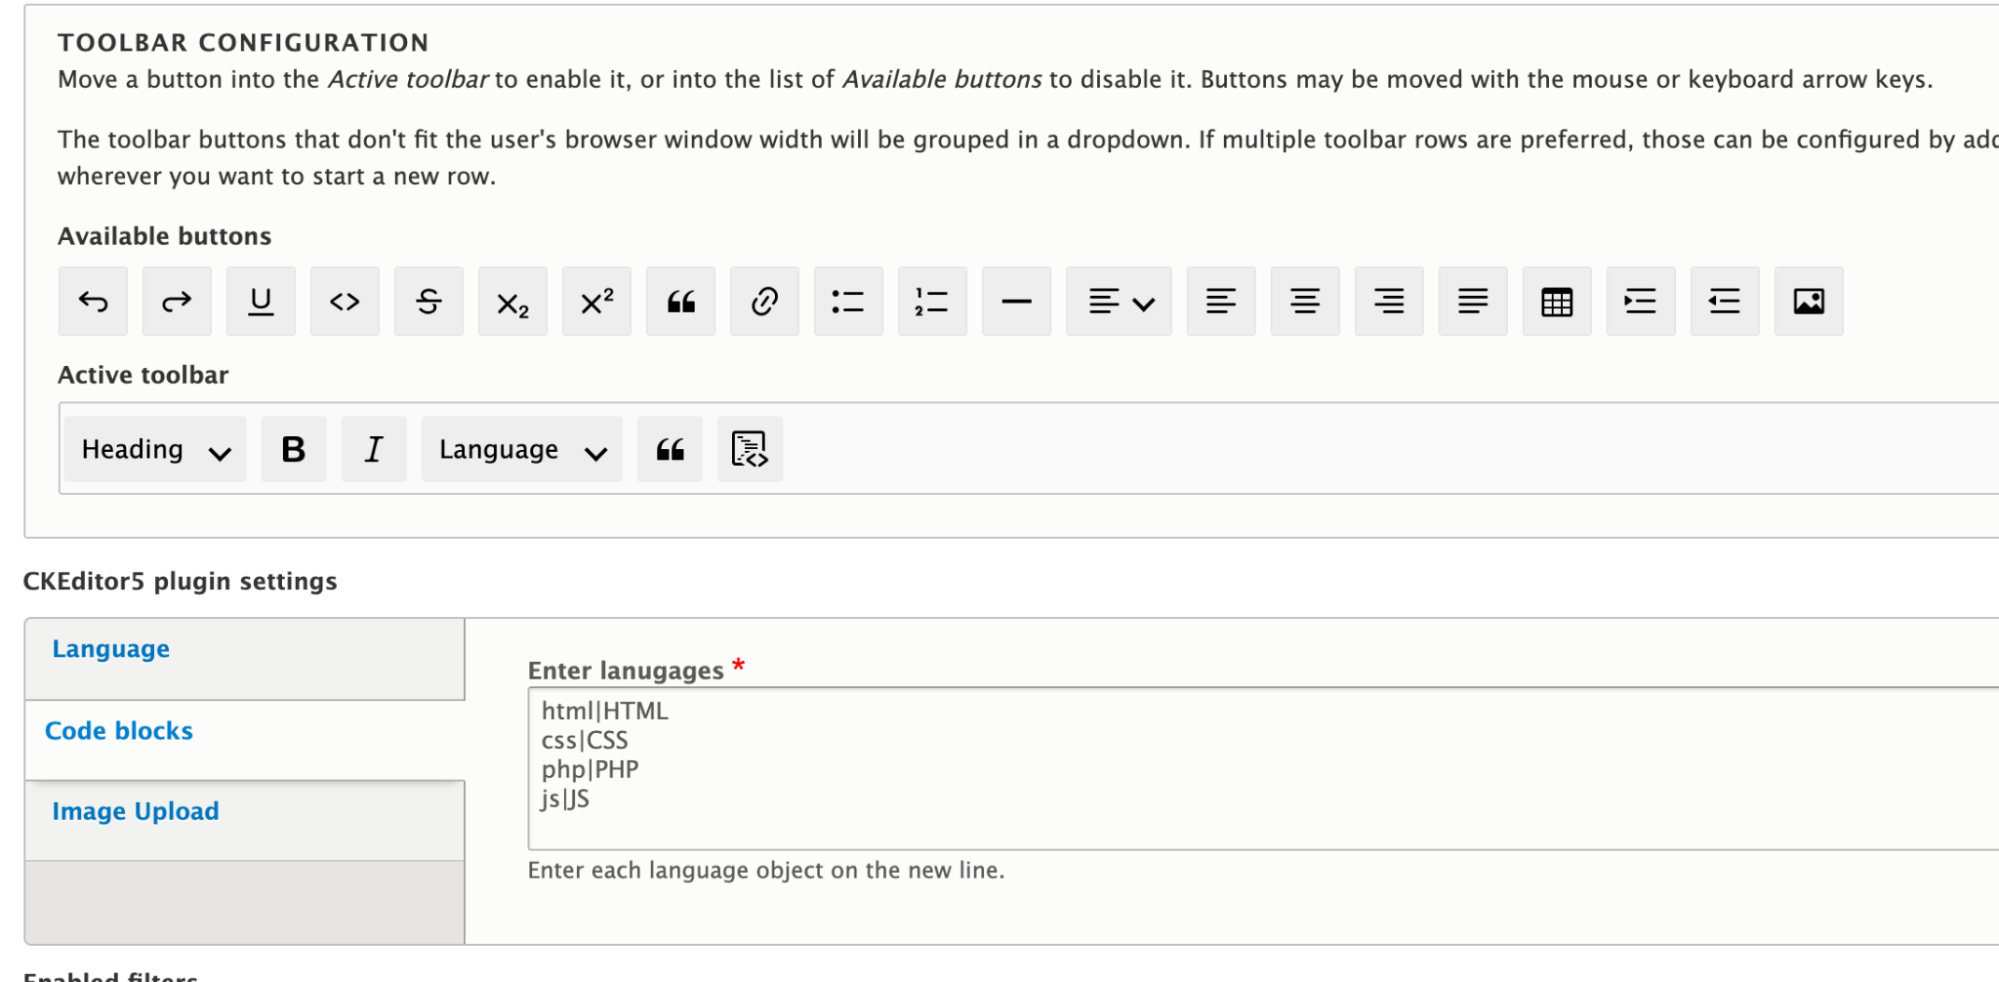
Task: Click the Numbered list icon
Action: point(931,301)
